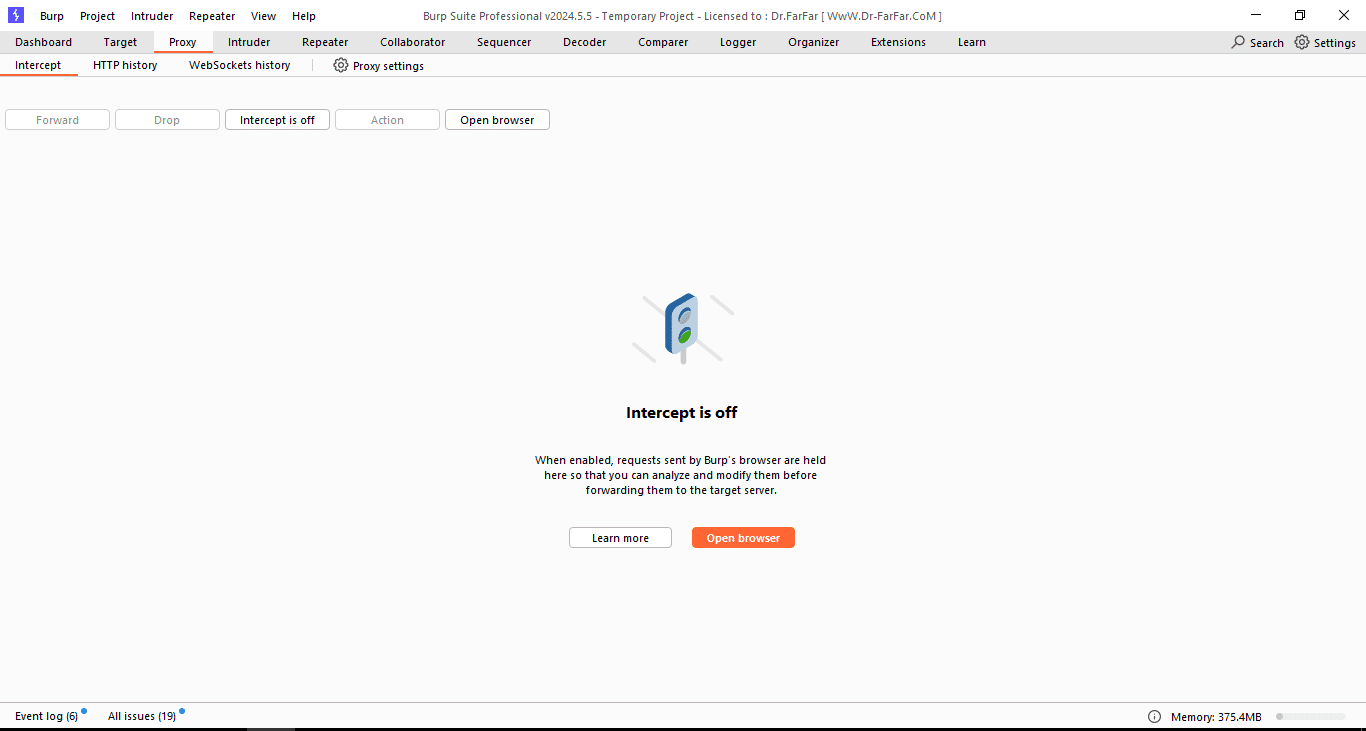Open the All issues (19) panel
The width and height of the screenshot is (1366, 731).
142,716
